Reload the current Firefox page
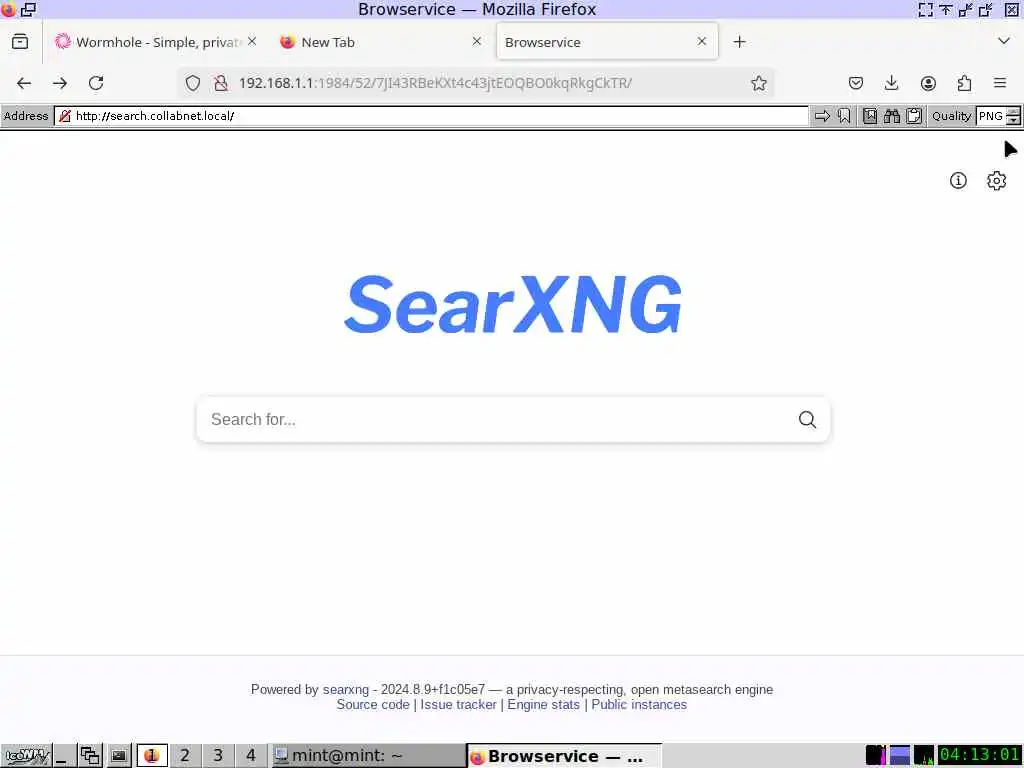Screen dimensions: 1024x768 pyautogui.click(x=96, y=83)
